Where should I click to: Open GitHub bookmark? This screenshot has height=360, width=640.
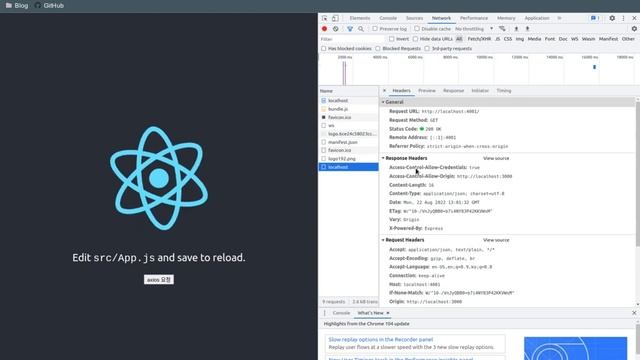click(x=49, y=6)
